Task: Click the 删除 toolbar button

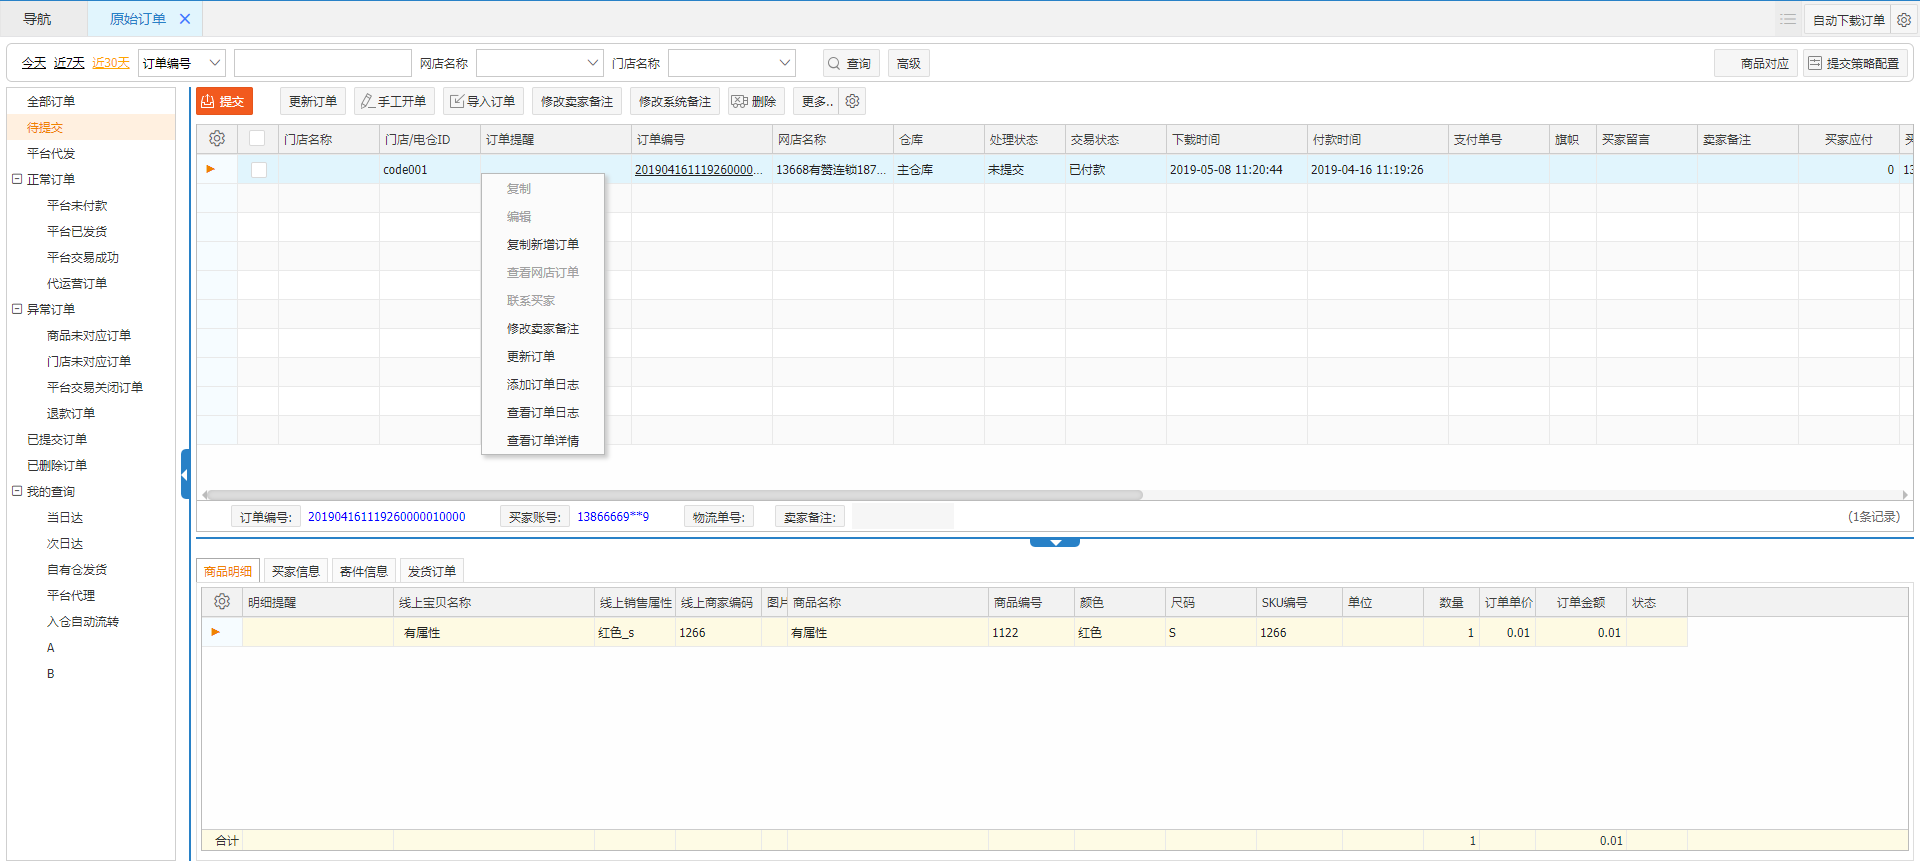Action: (x=755, y=101)
